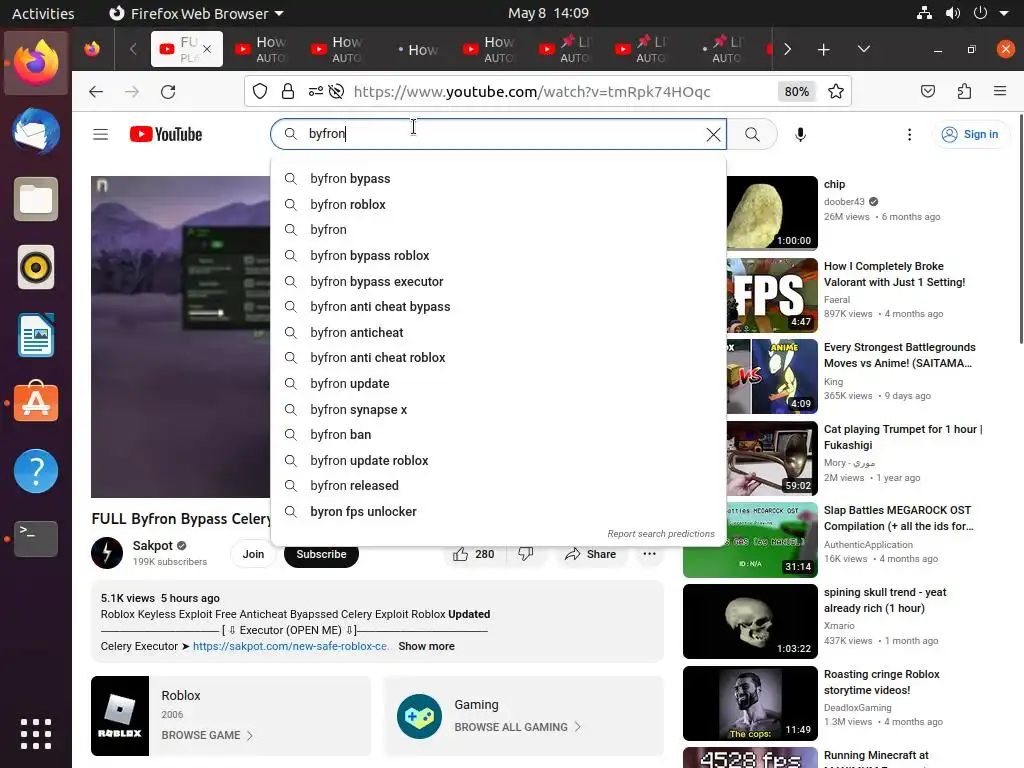Open the Valorant FPS video thumbnail

(772, 295)
